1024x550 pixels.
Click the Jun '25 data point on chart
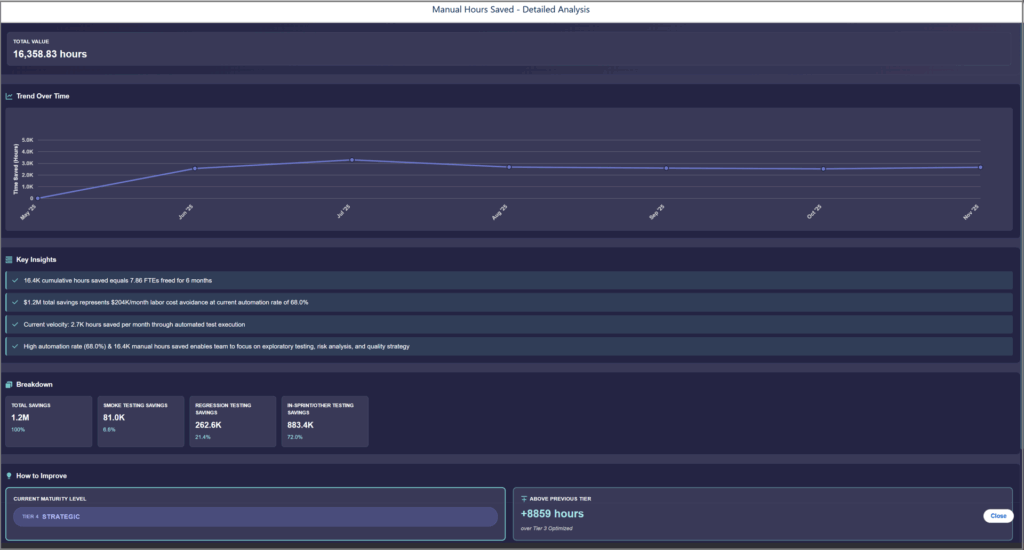pos(195,169)
